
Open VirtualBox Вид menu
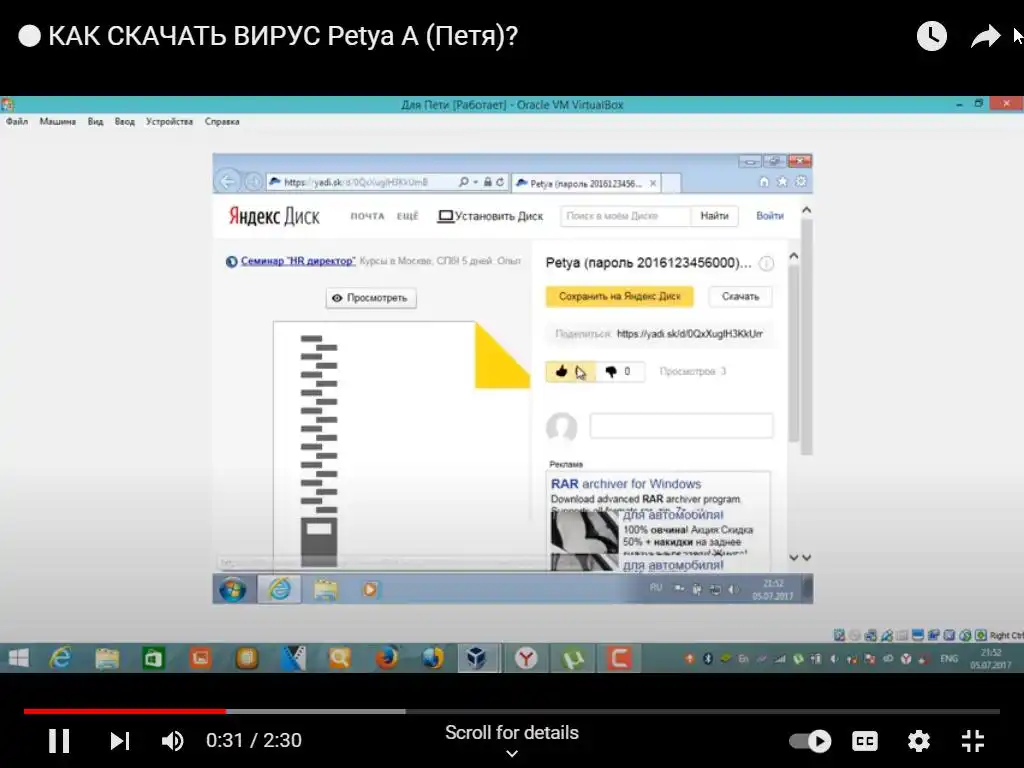coord(95,121)
